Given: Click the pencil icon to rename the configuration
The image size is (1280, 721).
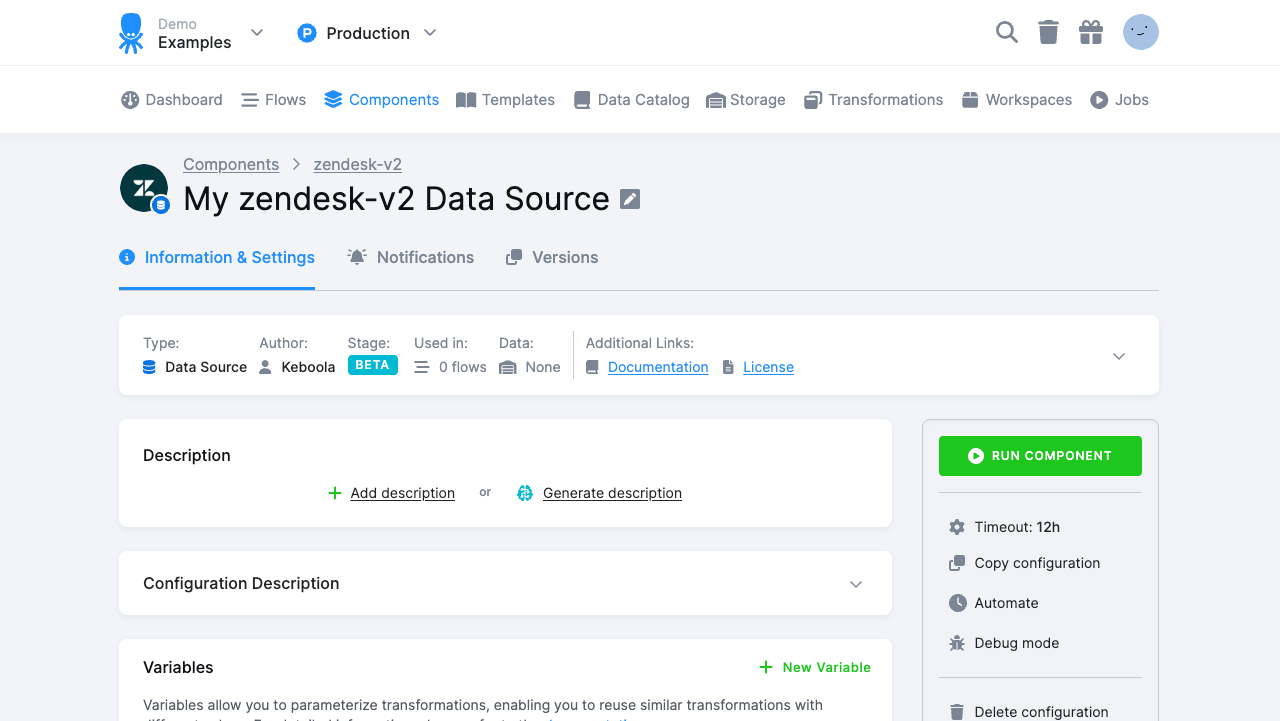Looking at the screenshot, I should click(x=629, y=198).
